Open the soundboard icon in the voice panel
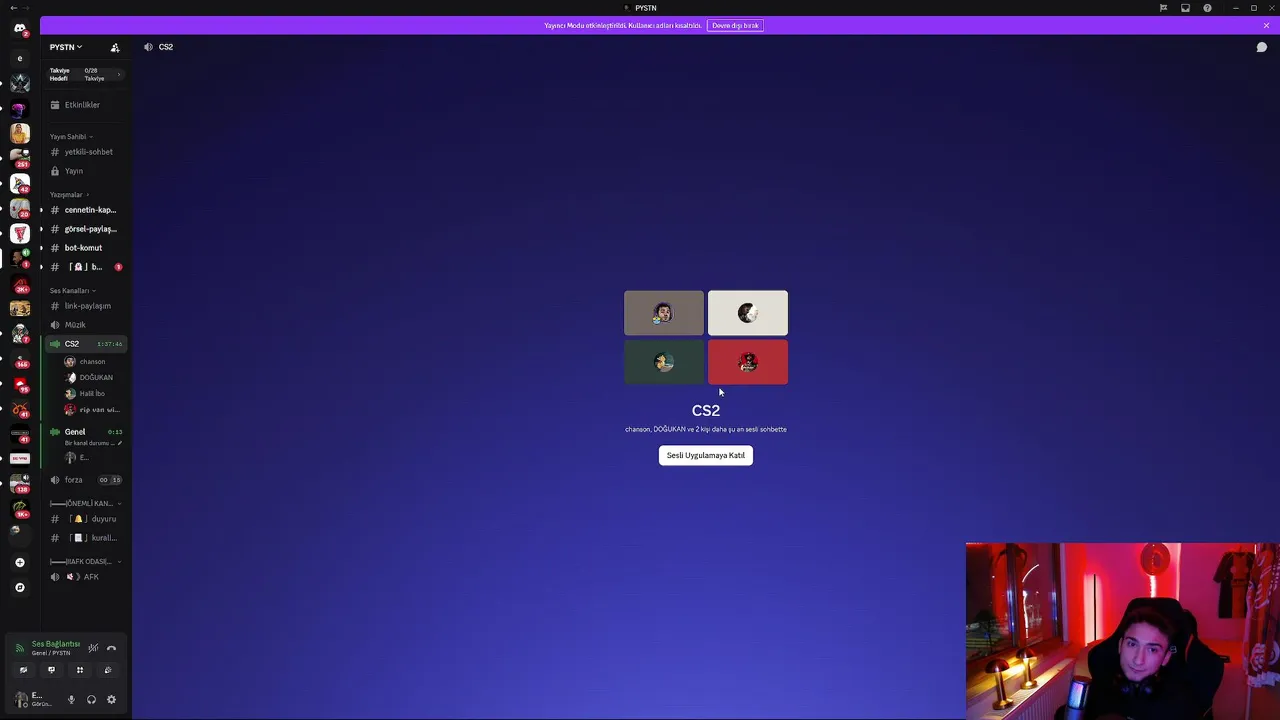1280x720 pixels. [x=108, y=670]
